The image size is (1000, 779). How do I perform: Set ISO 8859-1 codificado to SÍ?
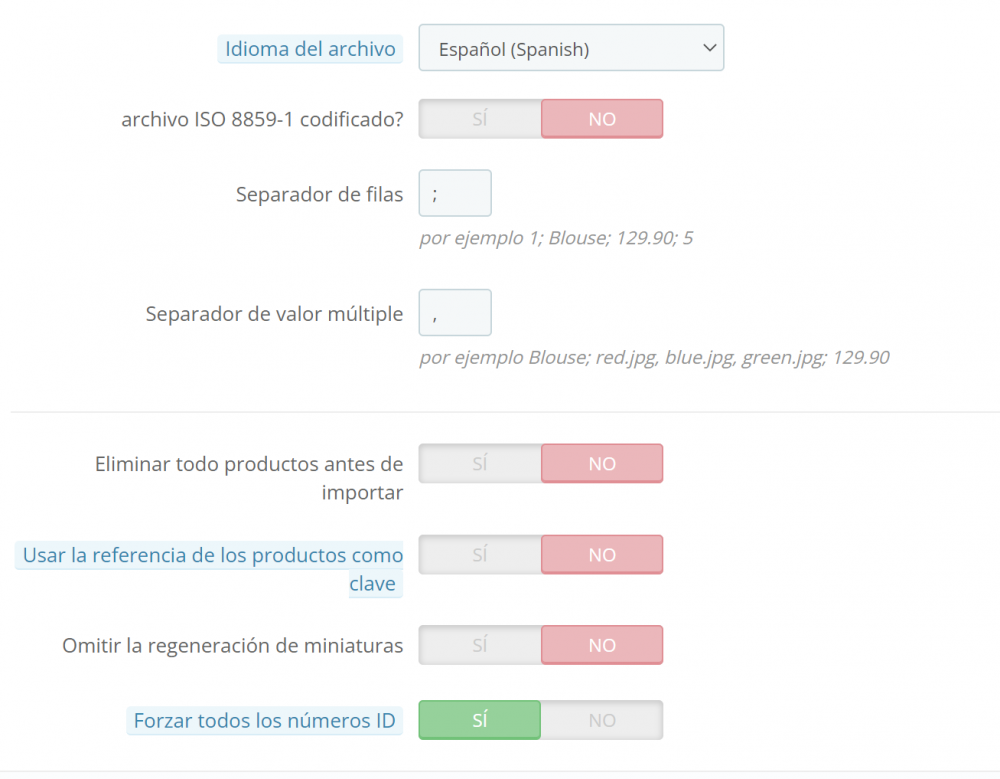click(480, 119)
